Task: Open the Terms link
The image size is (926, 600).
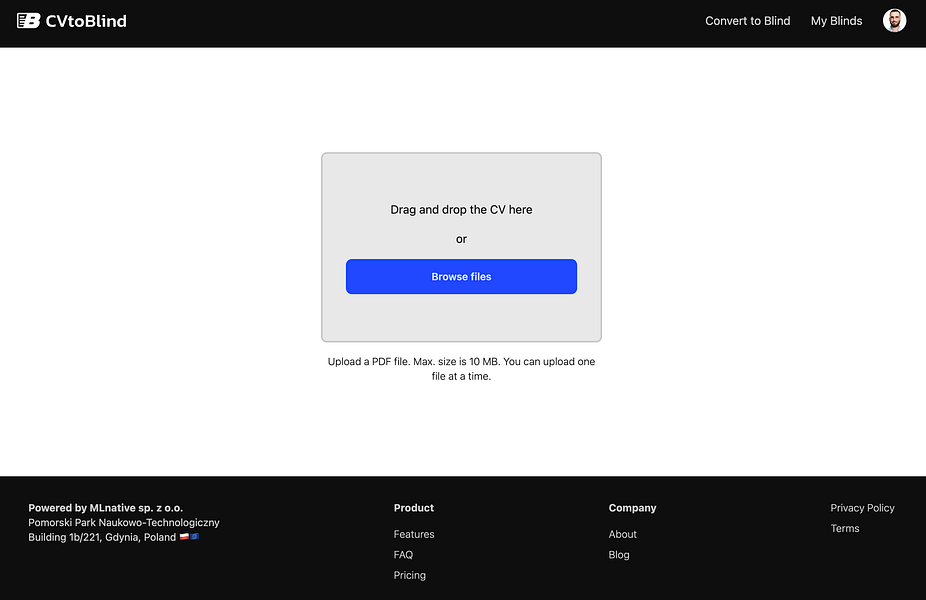Action: [844, 528]
